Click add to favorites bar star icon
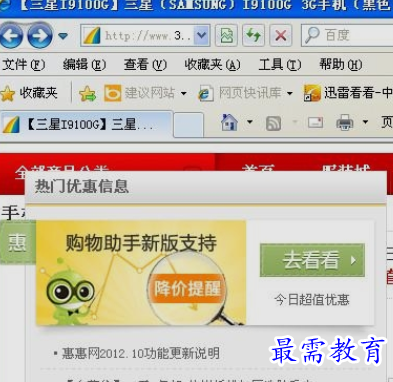393x382 pixels. [87, 94]
